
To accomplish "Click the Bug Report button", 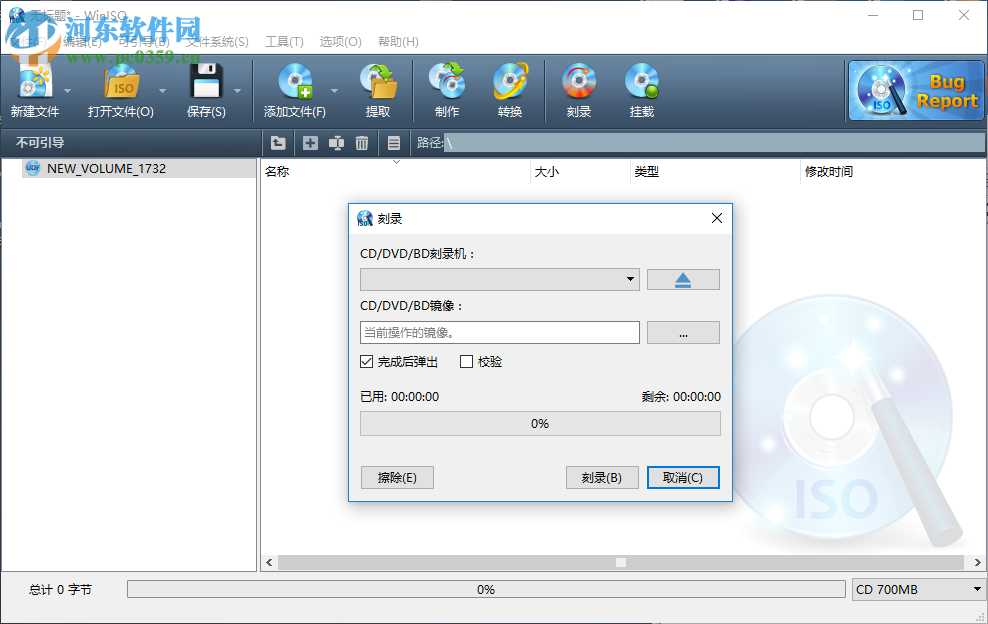I will click(x=915, y=90).
